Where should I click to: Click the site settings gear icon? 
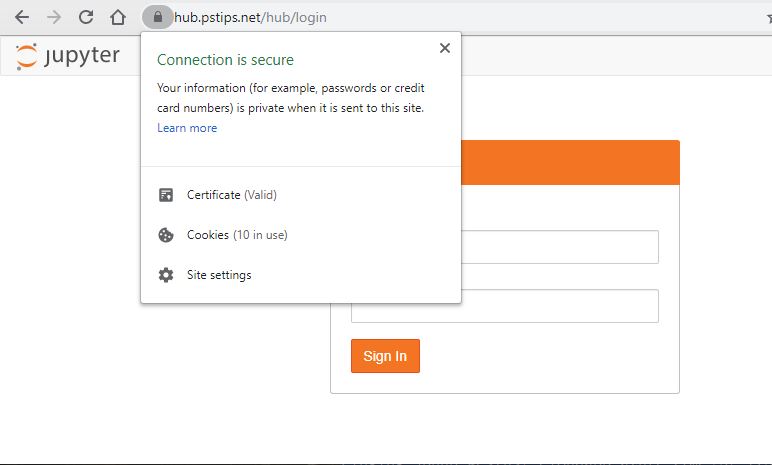(166, 275)
